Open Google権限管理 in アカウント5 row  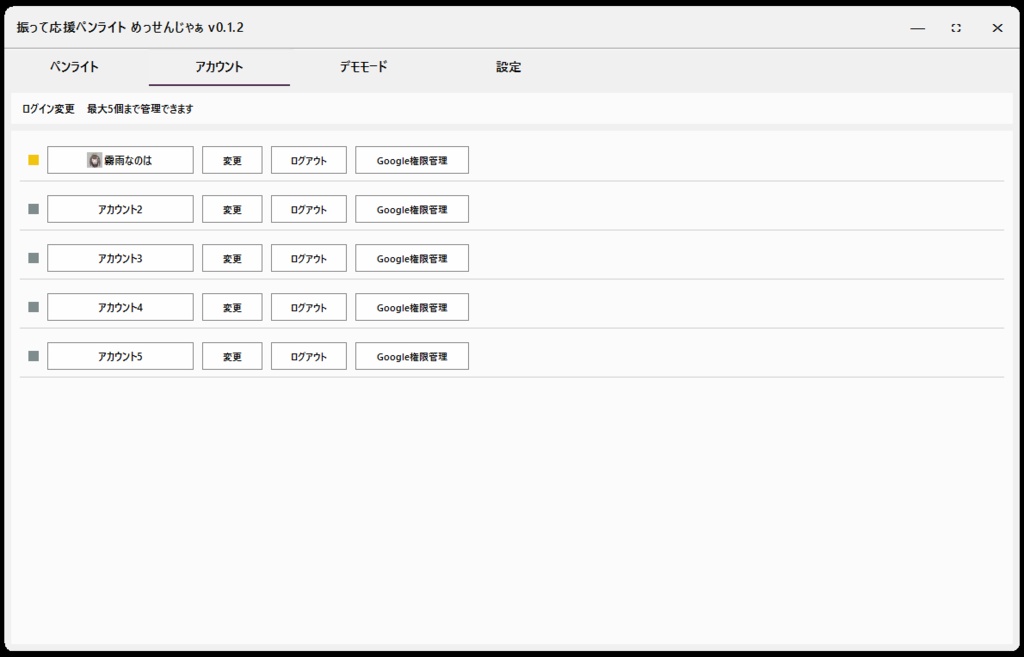pos(412,356)
